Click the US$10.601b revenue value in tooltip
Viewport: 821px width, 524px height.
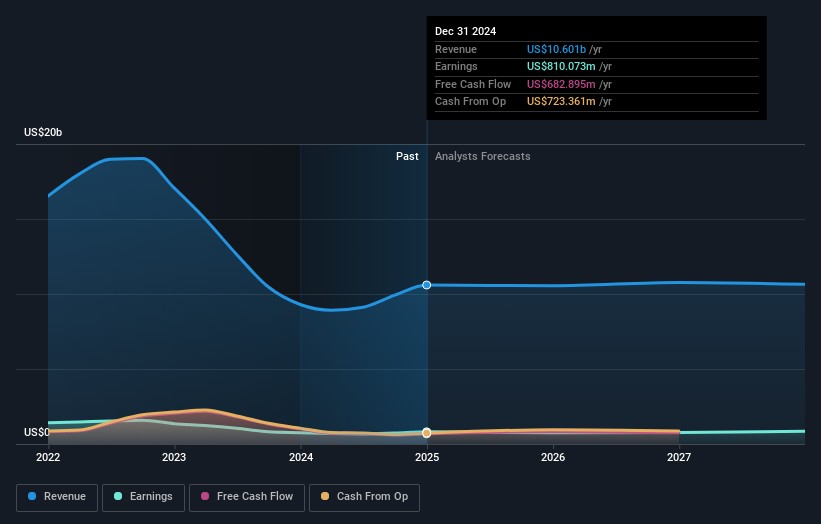[x=558, y=50]
